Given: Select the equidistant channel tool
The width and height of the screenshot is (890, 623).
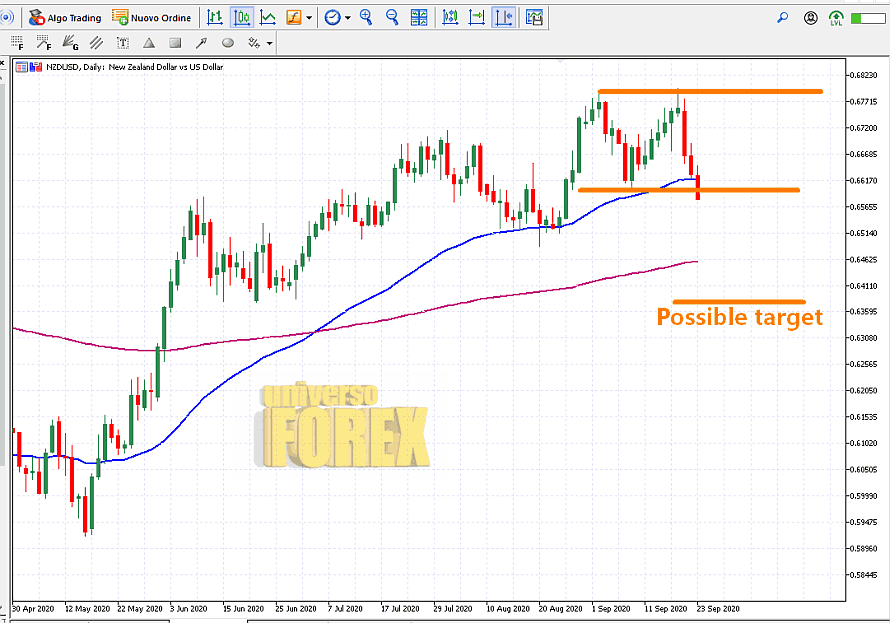Looking at the screenshot, I should [x=96, y=43].
